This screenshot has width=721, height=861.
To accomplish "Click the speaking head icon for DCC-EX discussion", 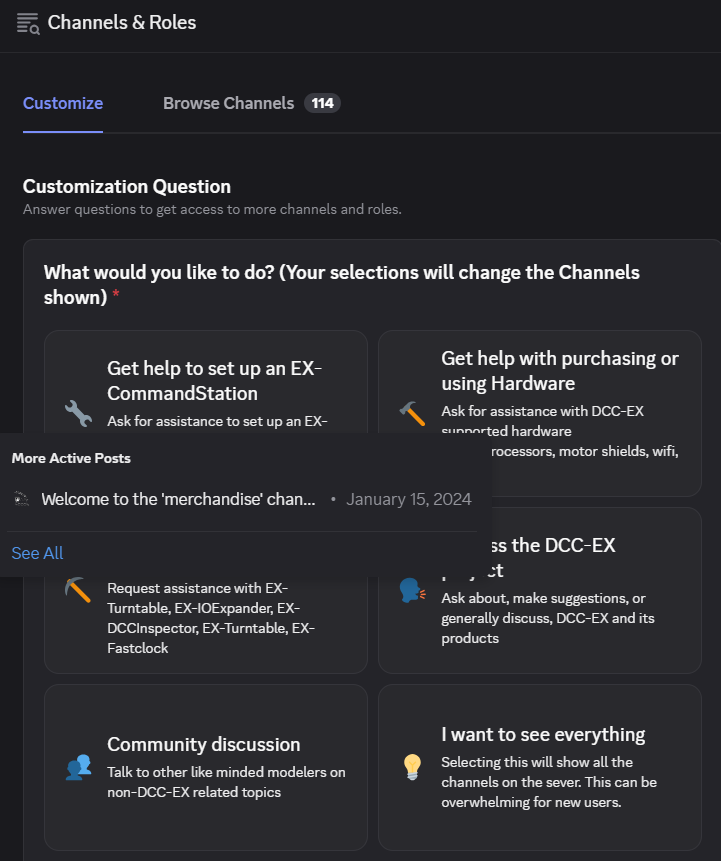I will coord(412,590).
